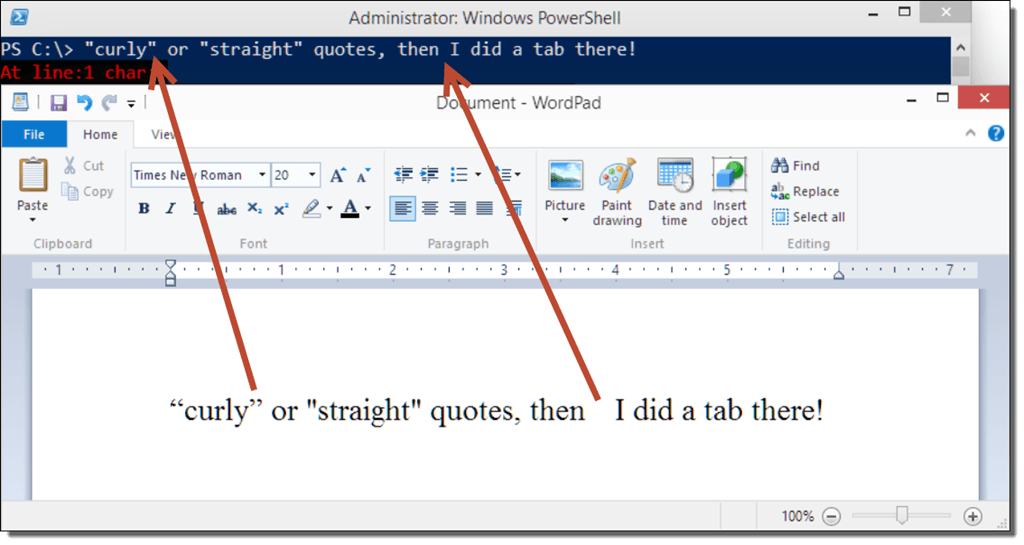Increase paragraph indent
This screenshot has height=545, width=1024.
point(429,174)
